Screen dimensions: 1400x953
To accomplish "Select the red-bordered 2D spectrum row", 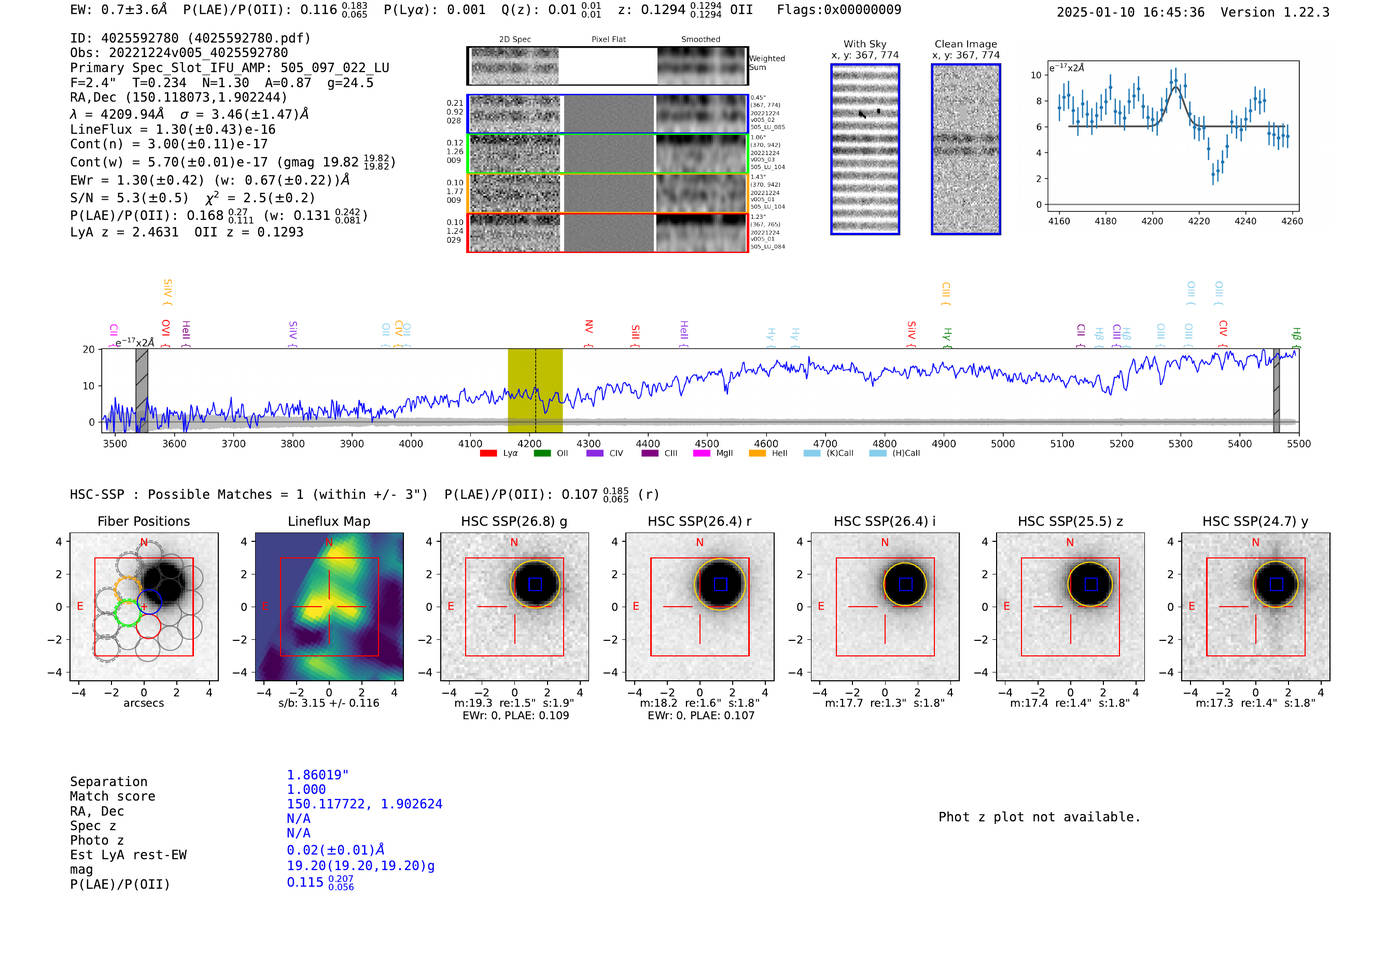I will coord(607,232).
